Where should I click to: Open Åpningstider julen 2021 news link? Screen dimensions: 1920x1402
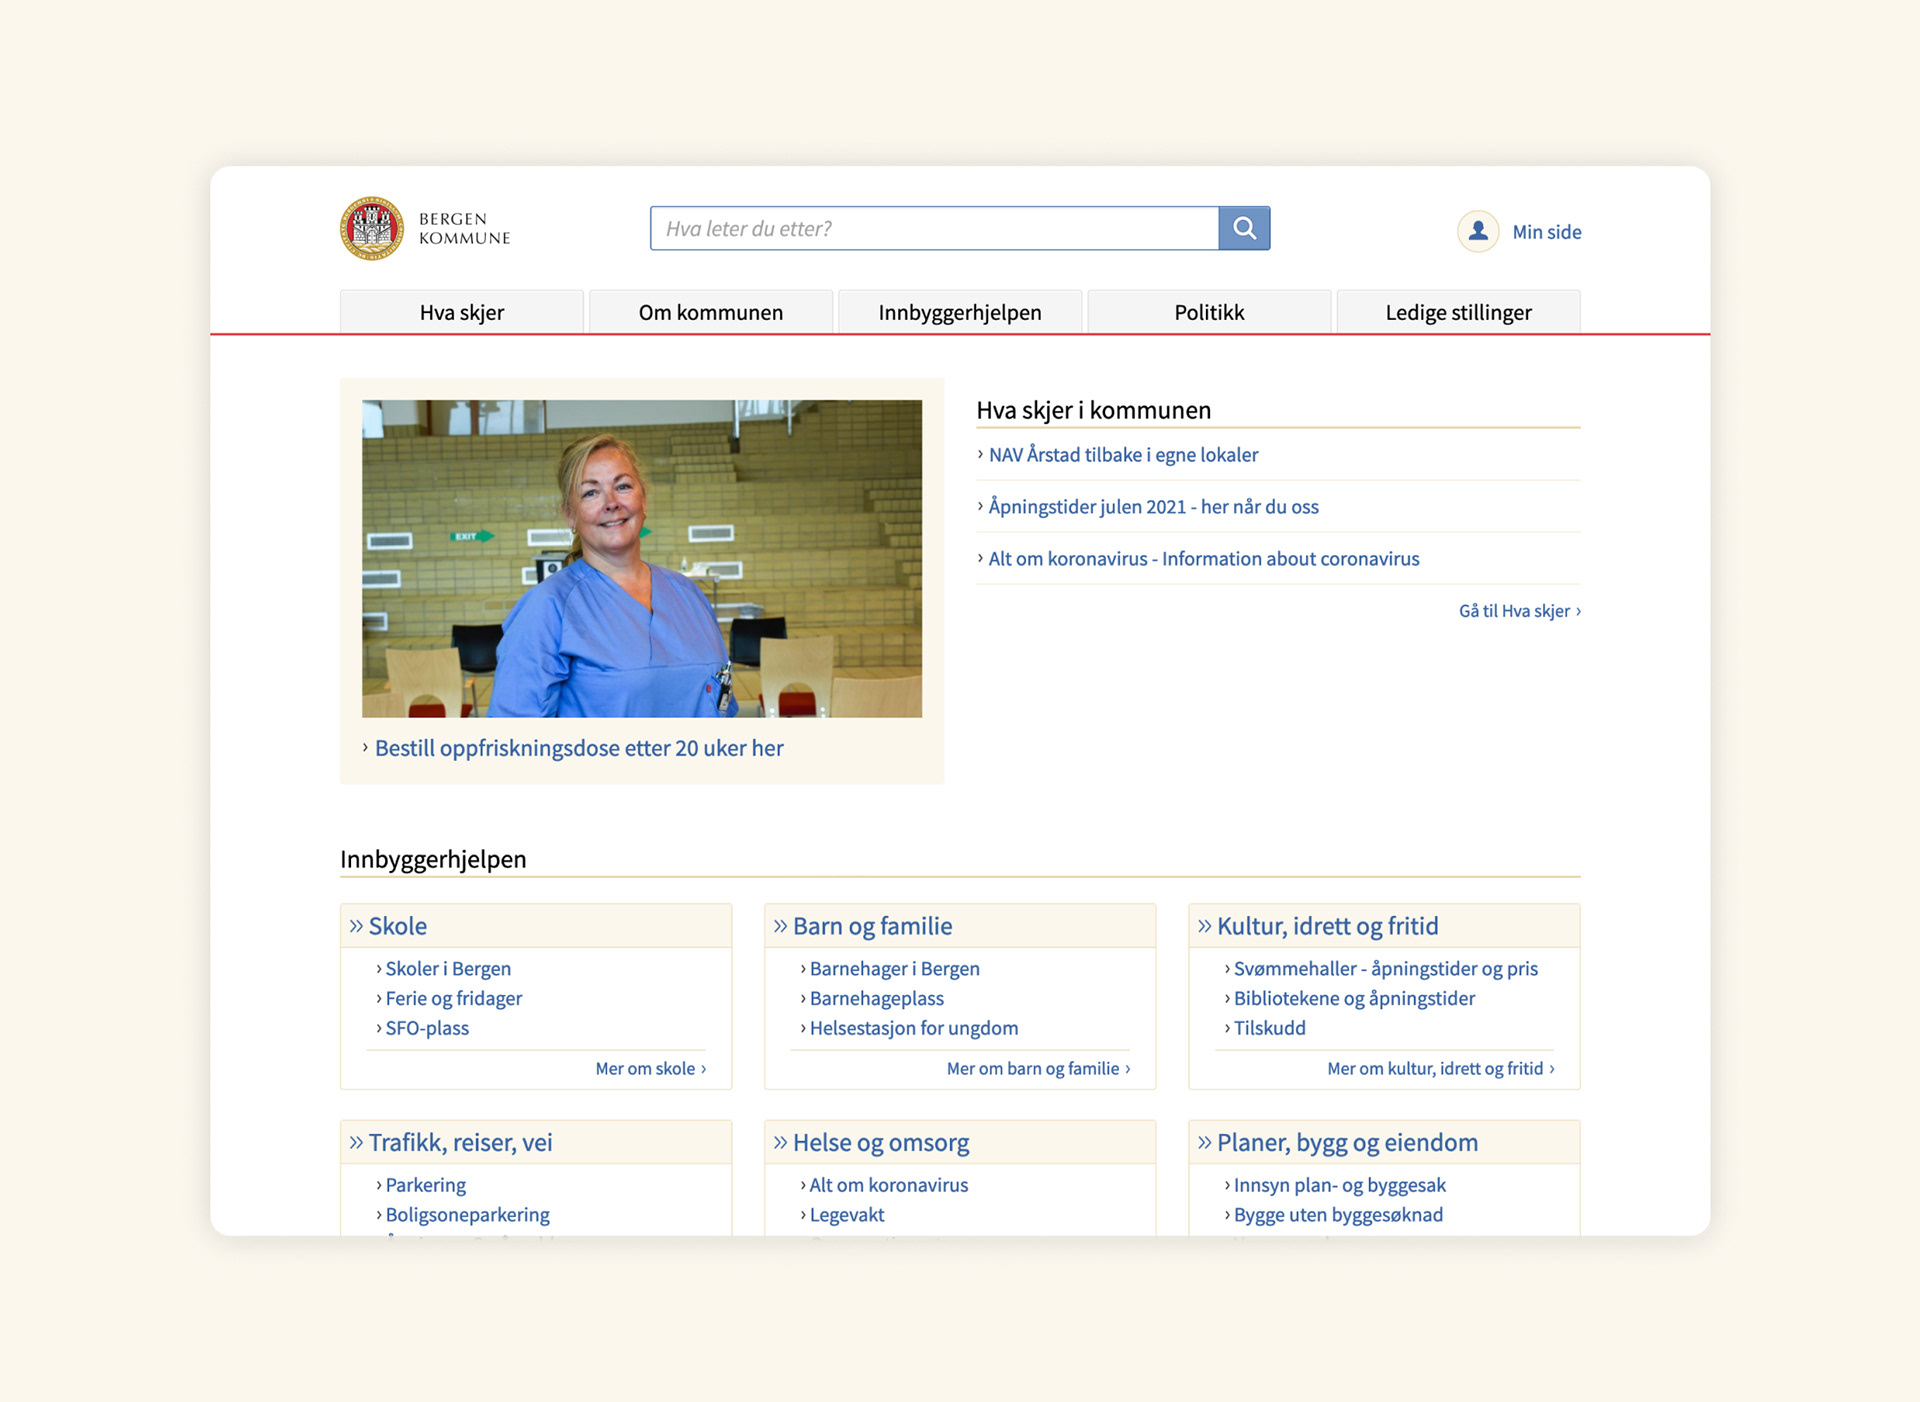coord(1153,507)
